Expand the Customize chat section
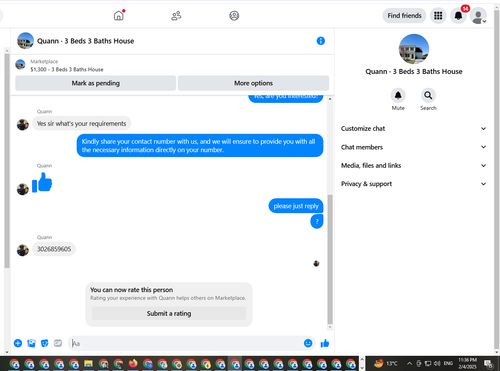 pyautogui.click(x=413, y=129)
